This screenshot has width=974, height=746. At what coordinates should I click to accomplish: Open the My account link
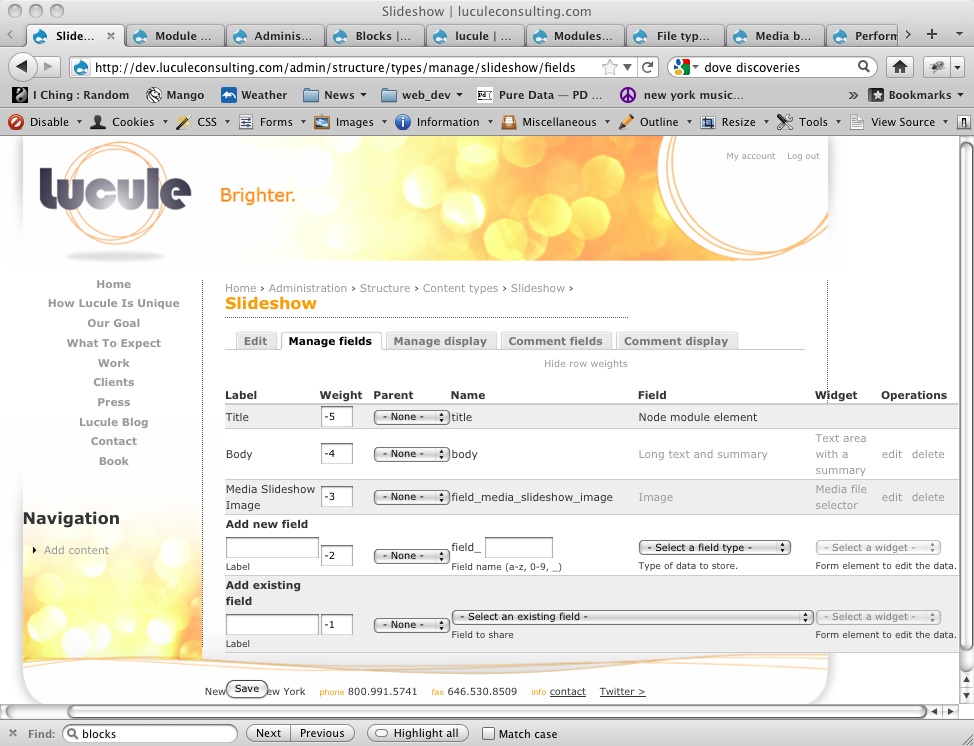[750, 157]
